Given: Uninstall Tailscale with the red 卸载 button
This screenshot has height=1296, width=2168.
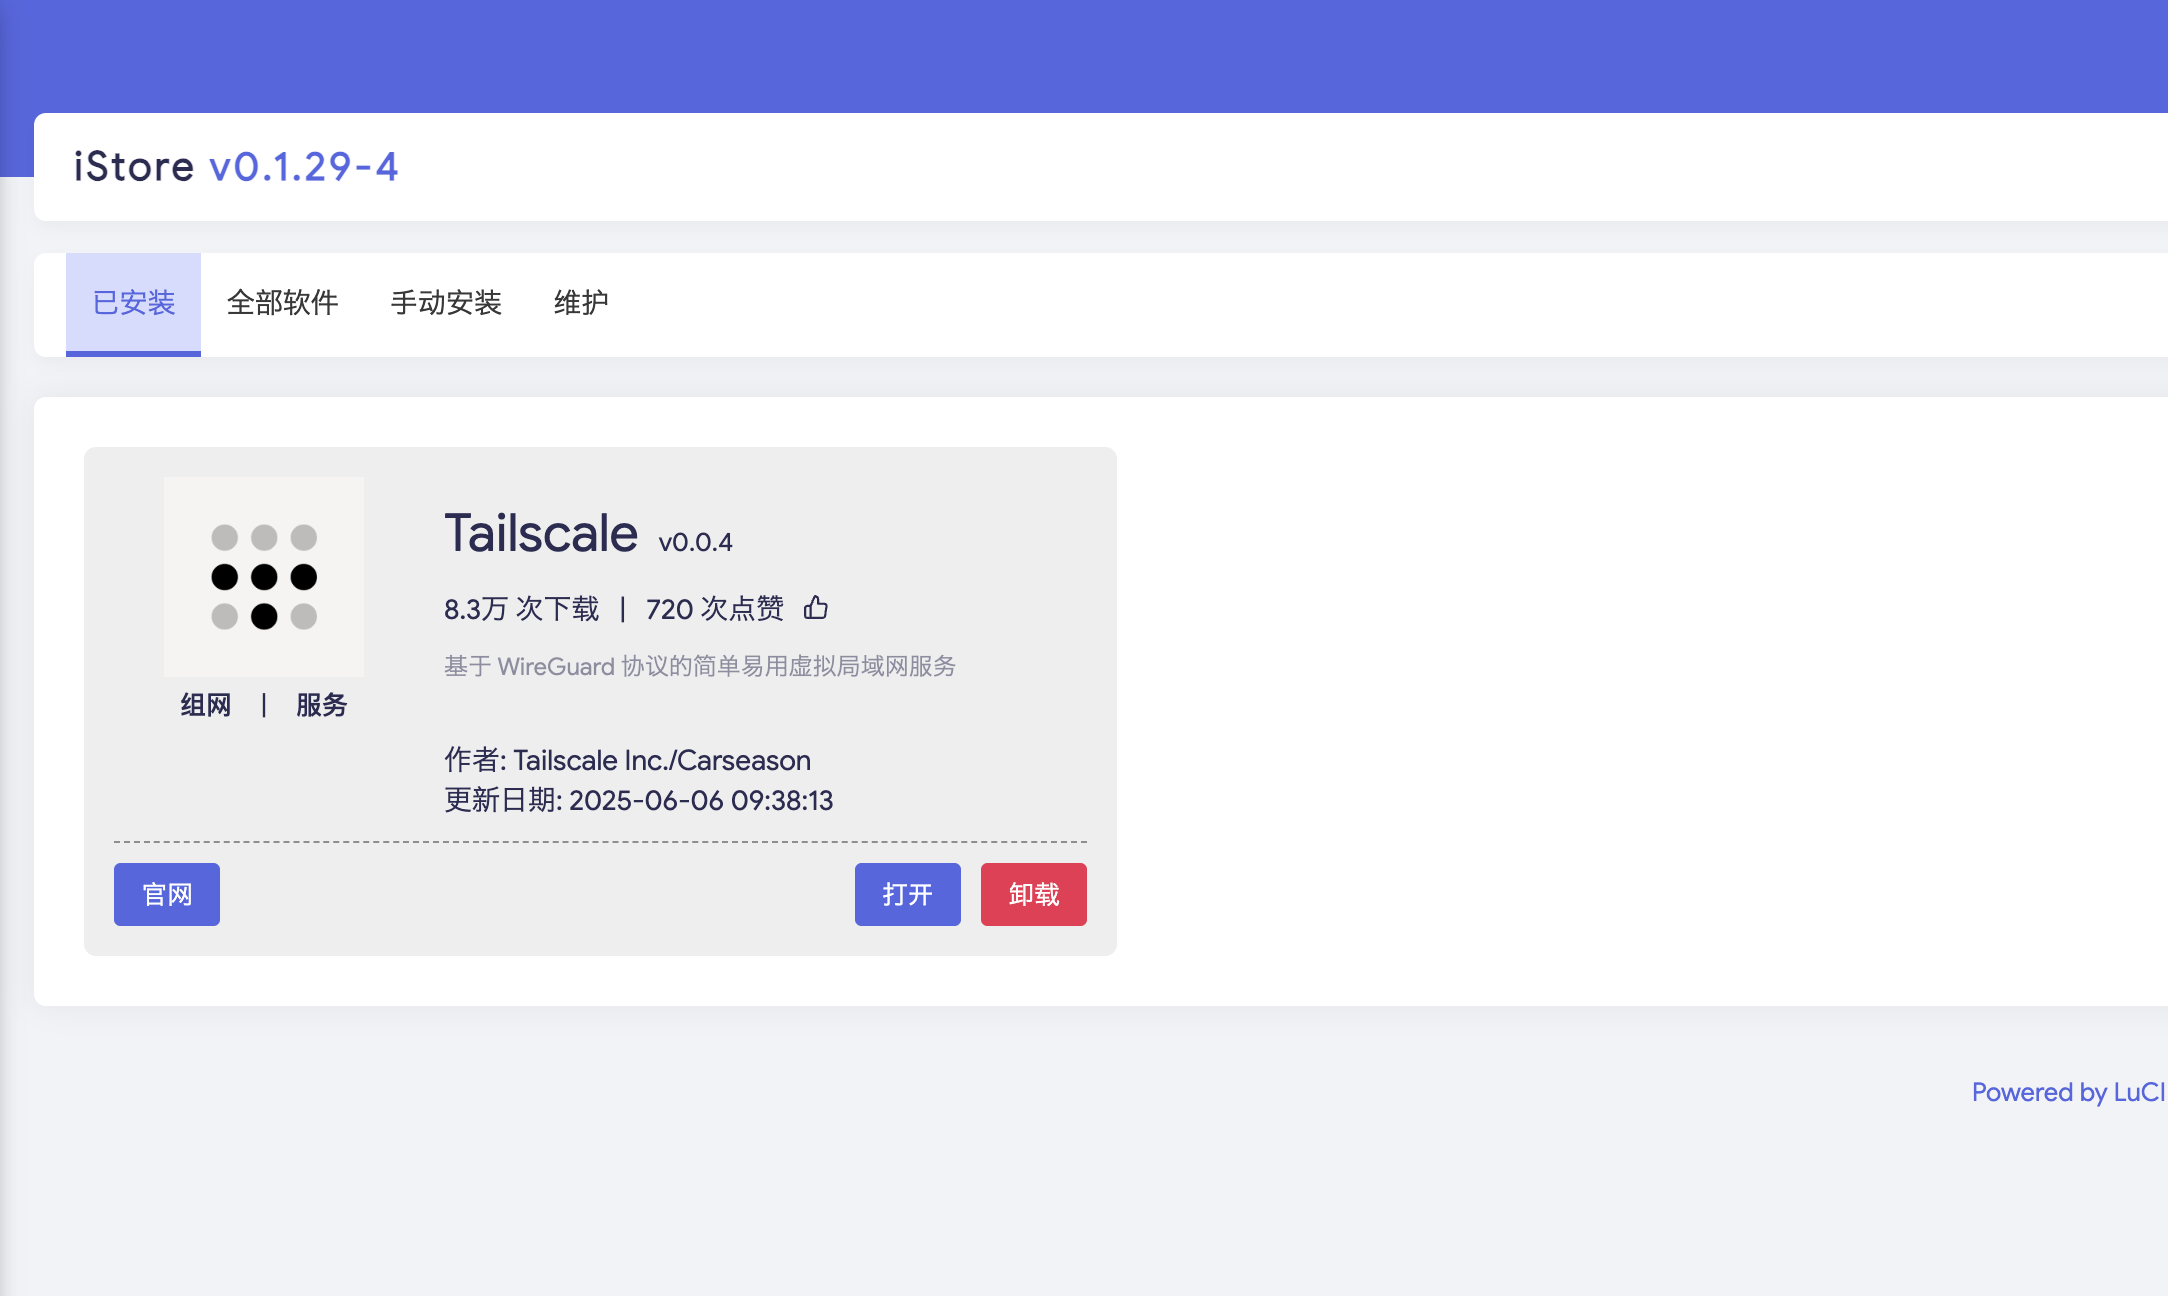Looking at the screenshot, I should point(1034,894).
